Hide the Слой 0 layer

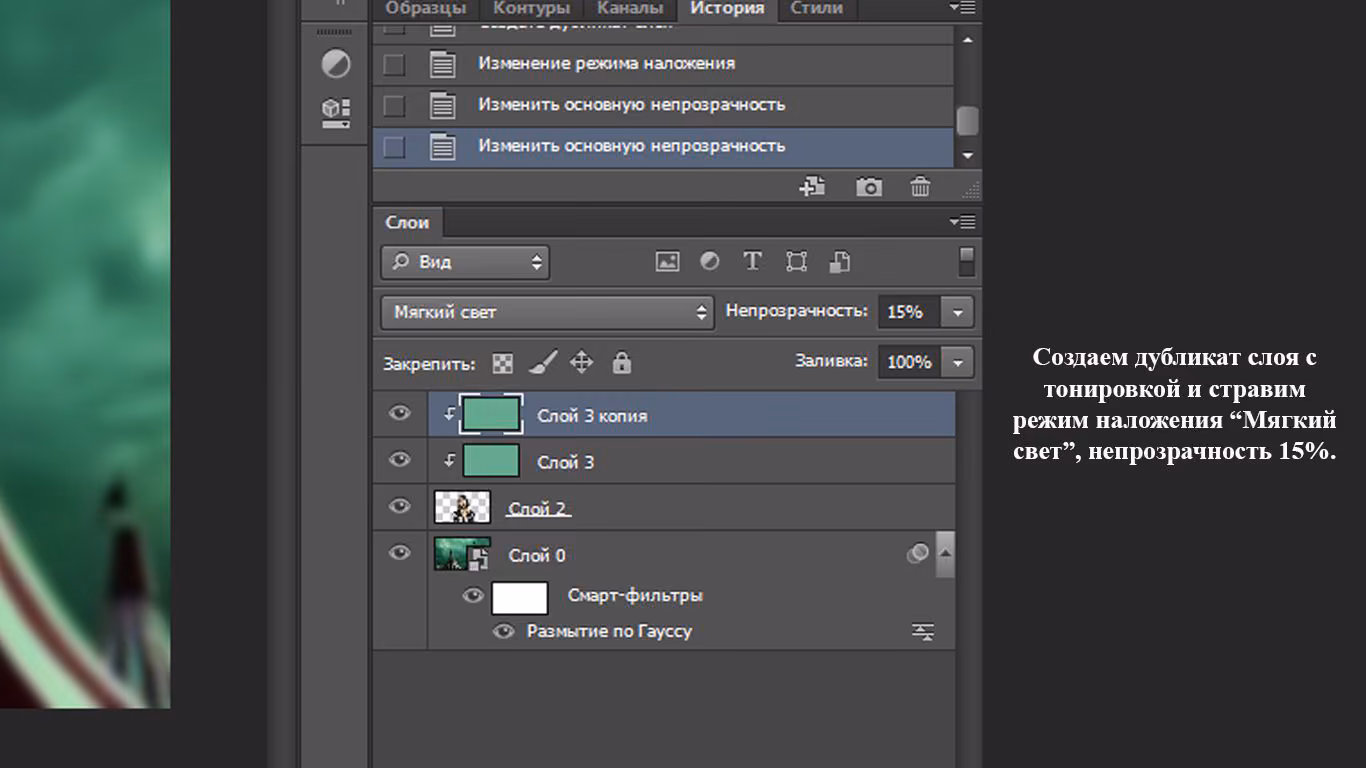pos(400,552)
